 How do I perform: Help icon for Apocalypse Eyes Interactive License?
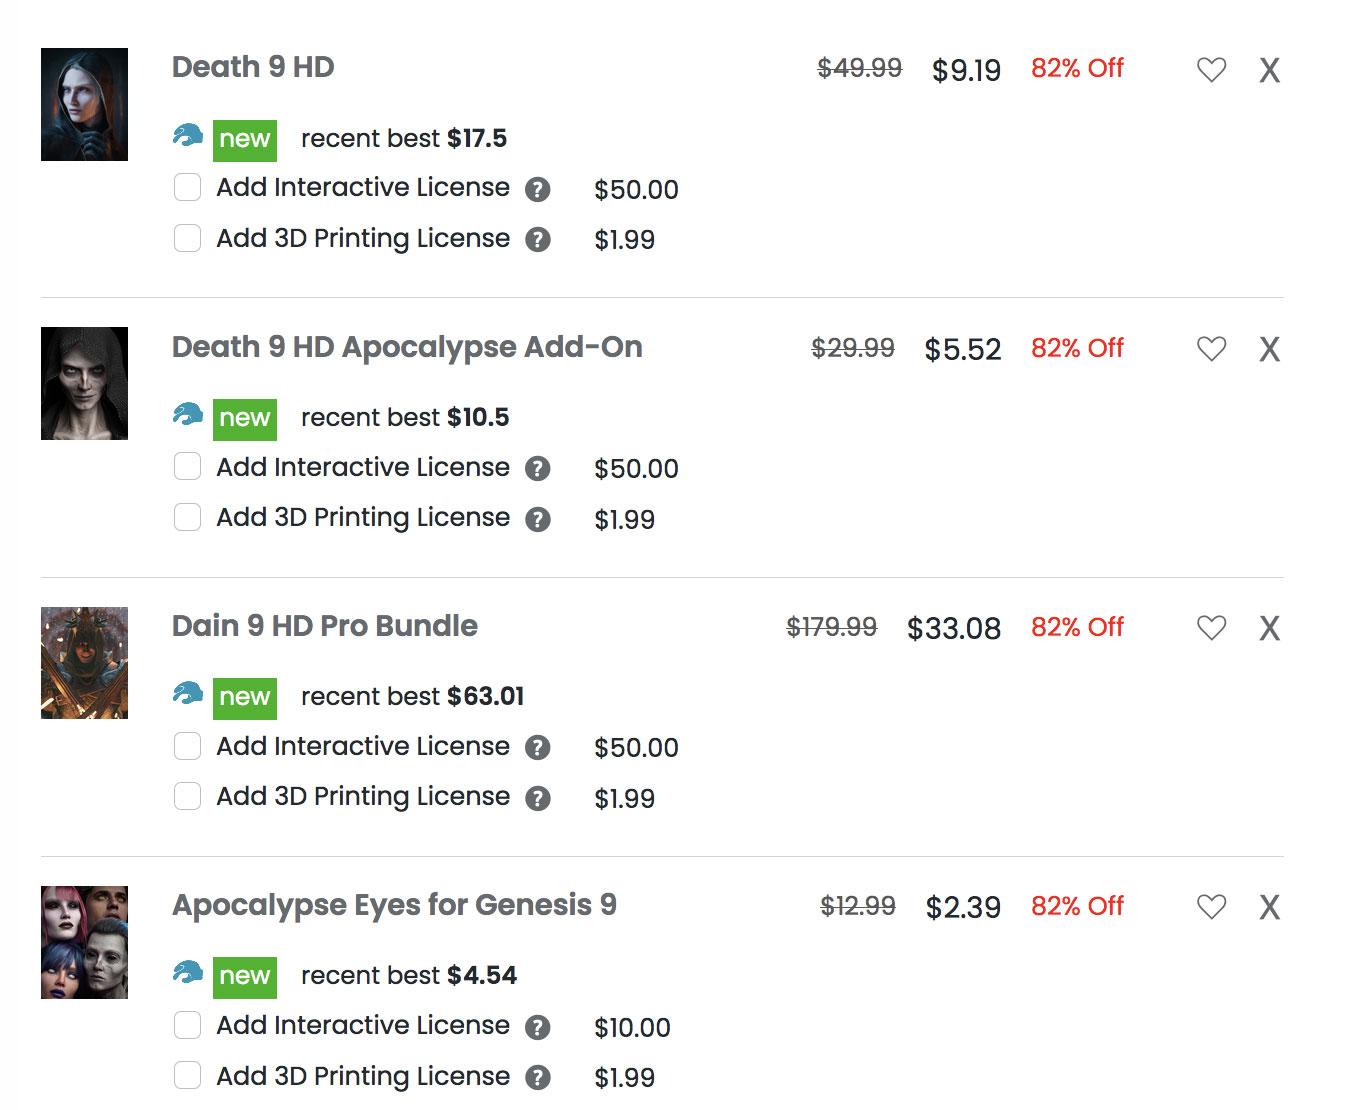(538, 1027)
